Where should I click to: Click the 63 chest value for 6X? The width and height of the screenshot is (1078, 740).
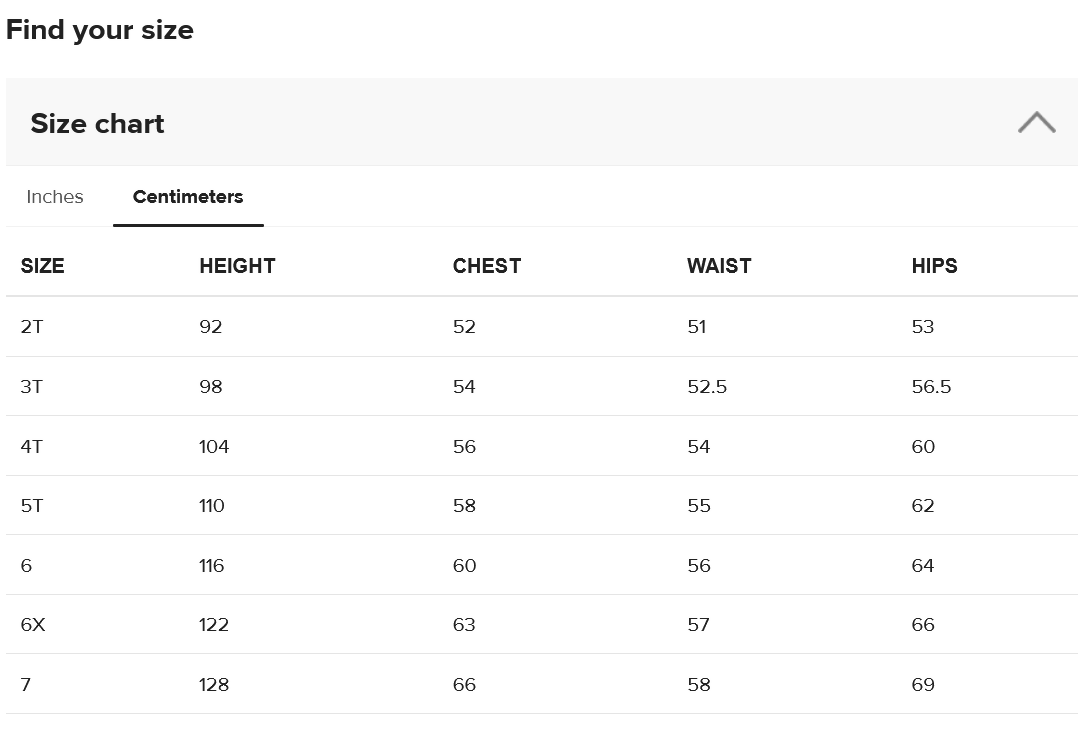coord(464,625)
